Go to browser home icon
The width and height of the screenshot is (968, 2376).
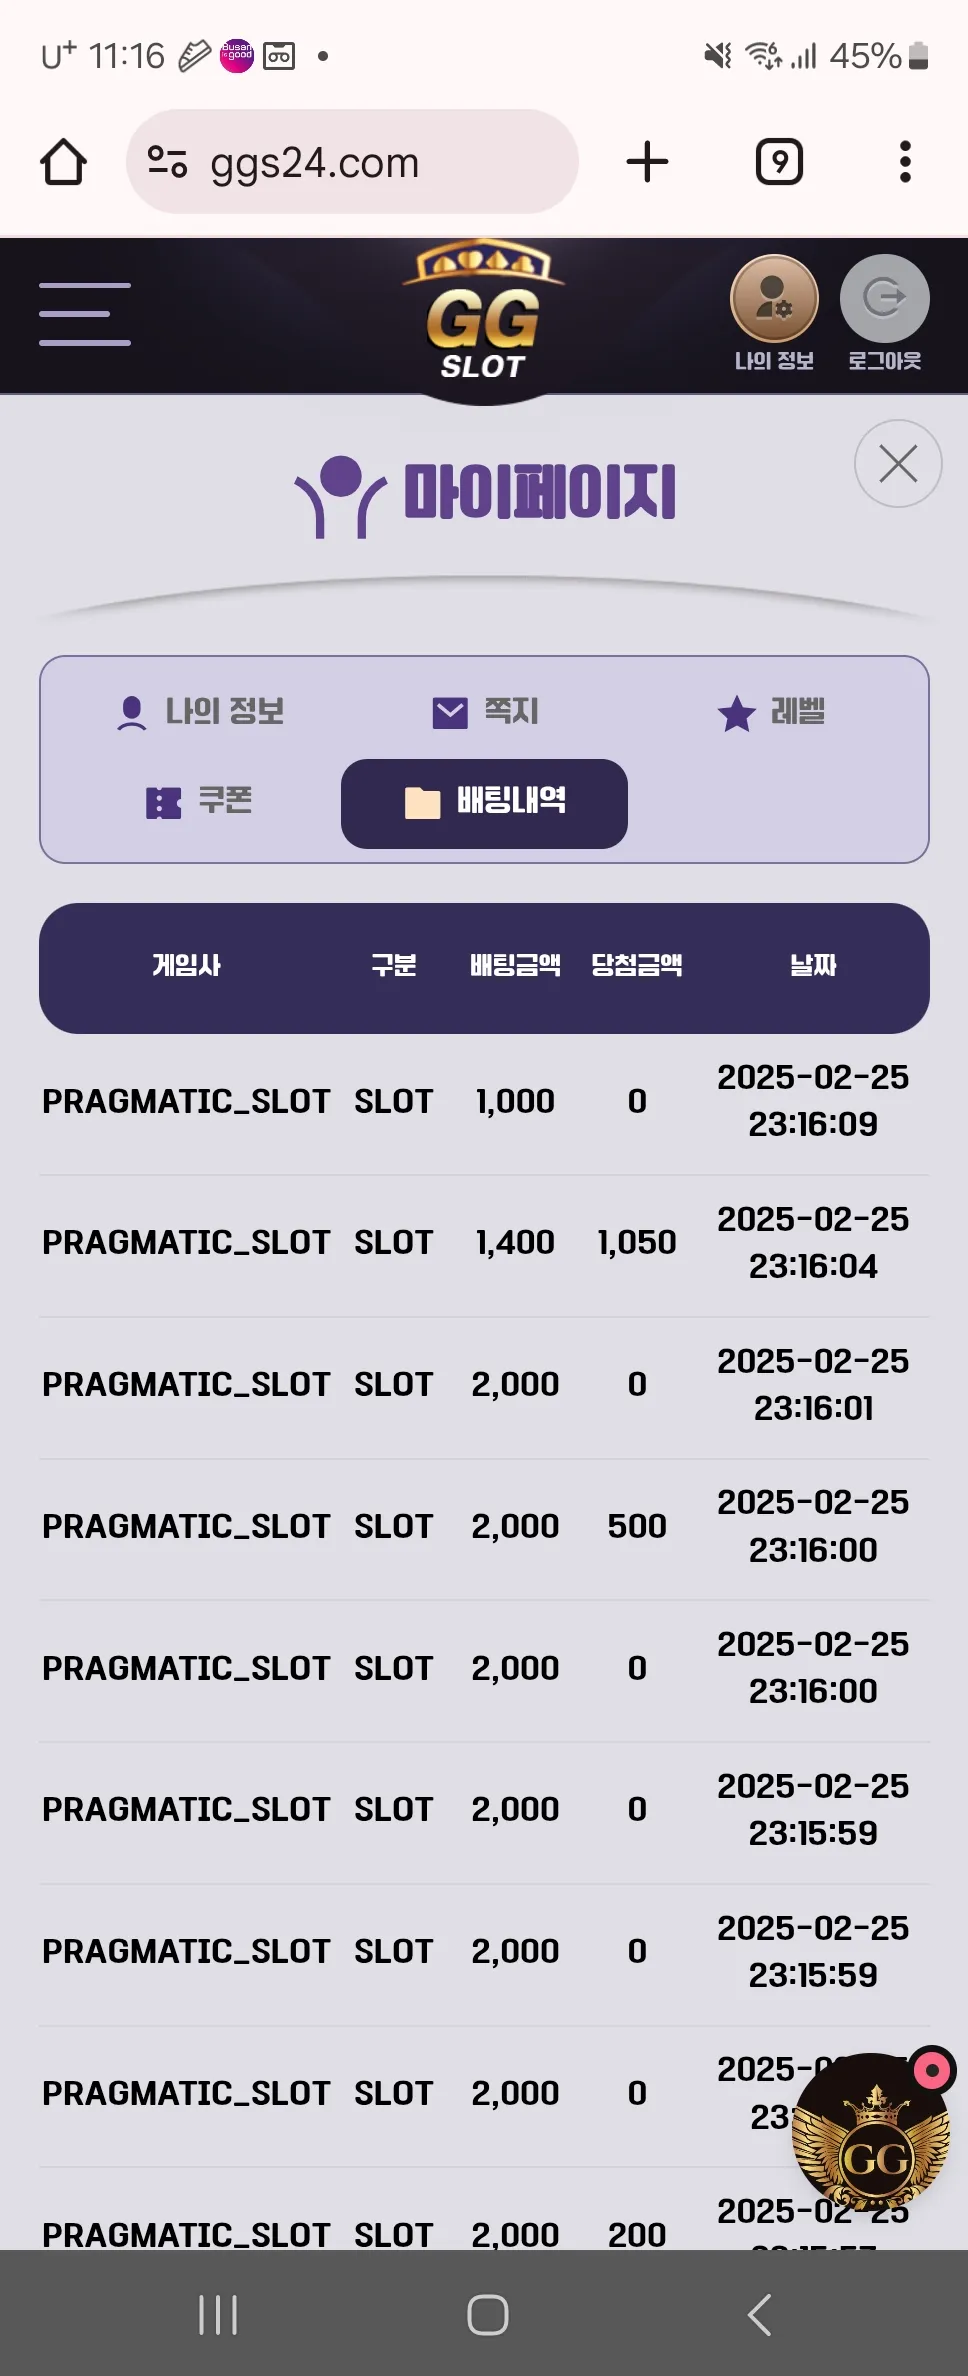[x=63, y=162]
